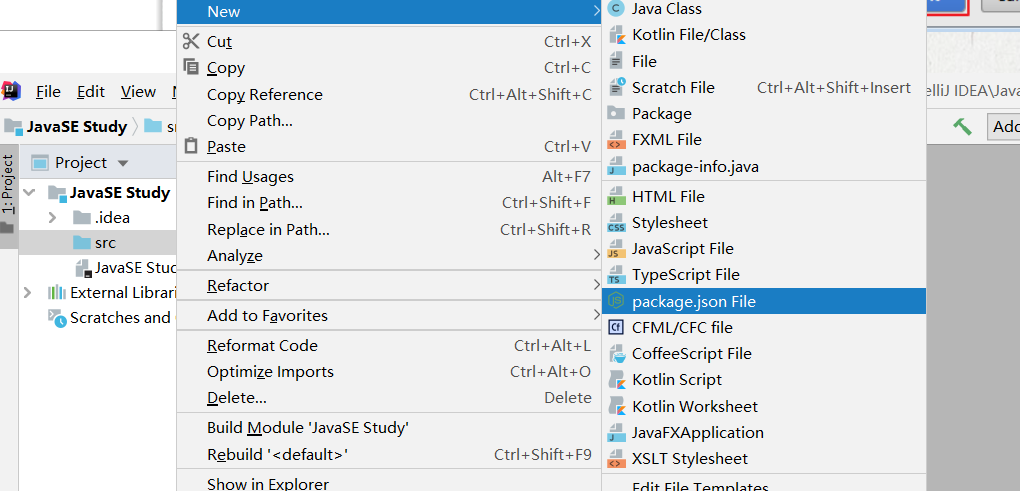Click the Copy icon in context menu

[191, 66]
